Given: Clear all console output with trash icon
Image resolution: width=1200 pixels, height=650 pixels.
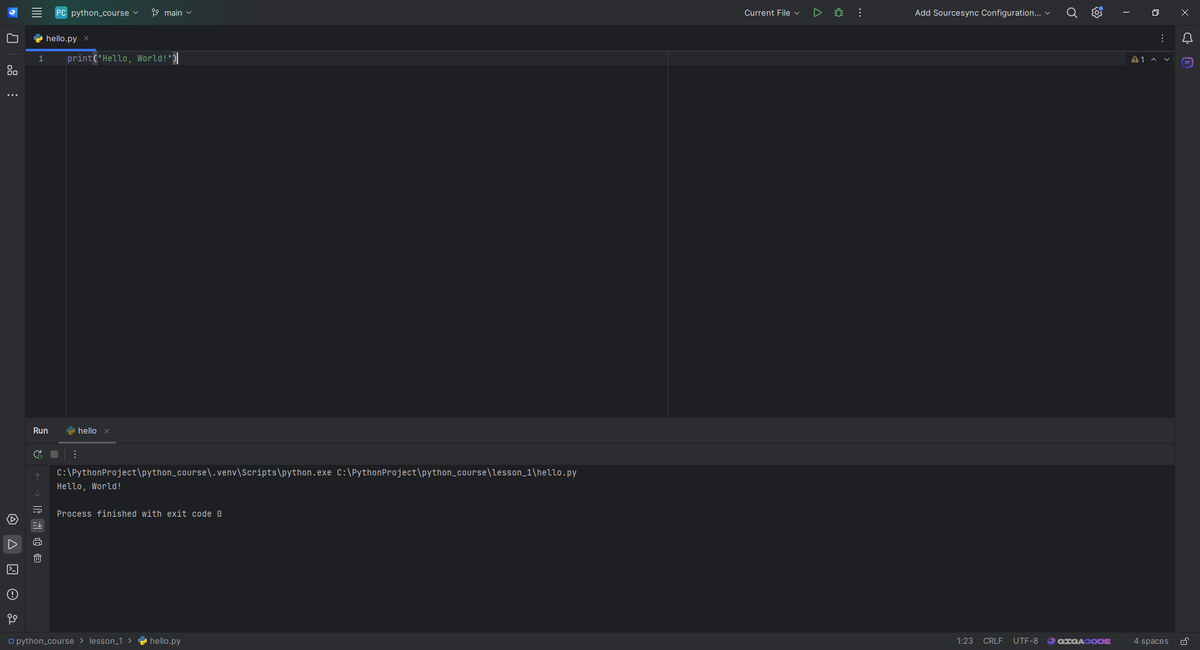Looking at the screenshot, I should (37, 558).
